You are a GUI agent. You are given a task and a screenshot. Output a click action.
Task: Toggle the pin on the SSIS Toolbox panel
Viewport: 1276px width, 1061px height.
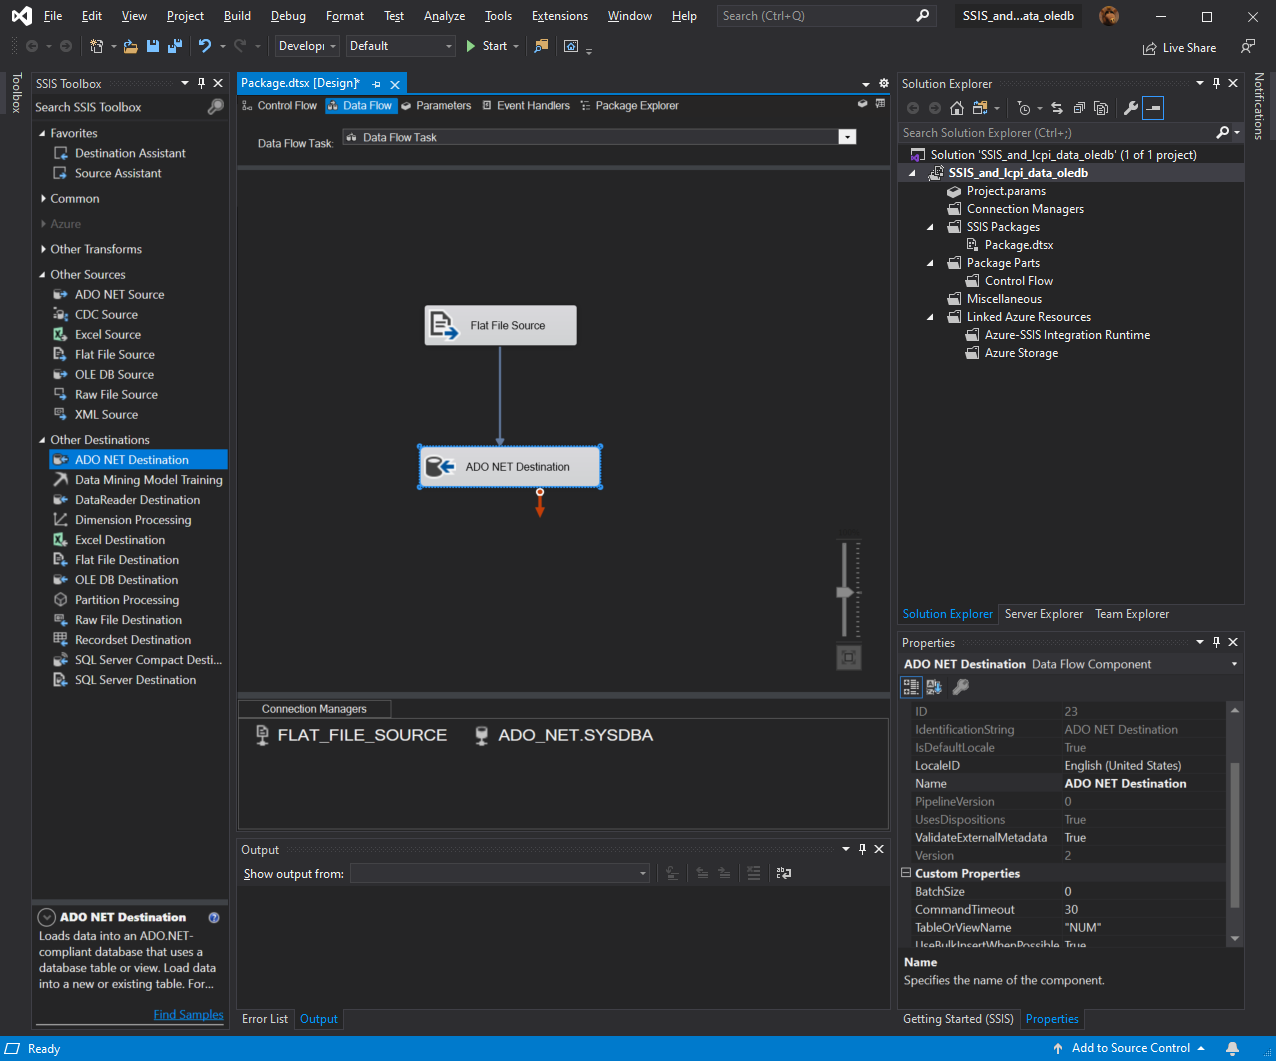click(x=201, y=83)
